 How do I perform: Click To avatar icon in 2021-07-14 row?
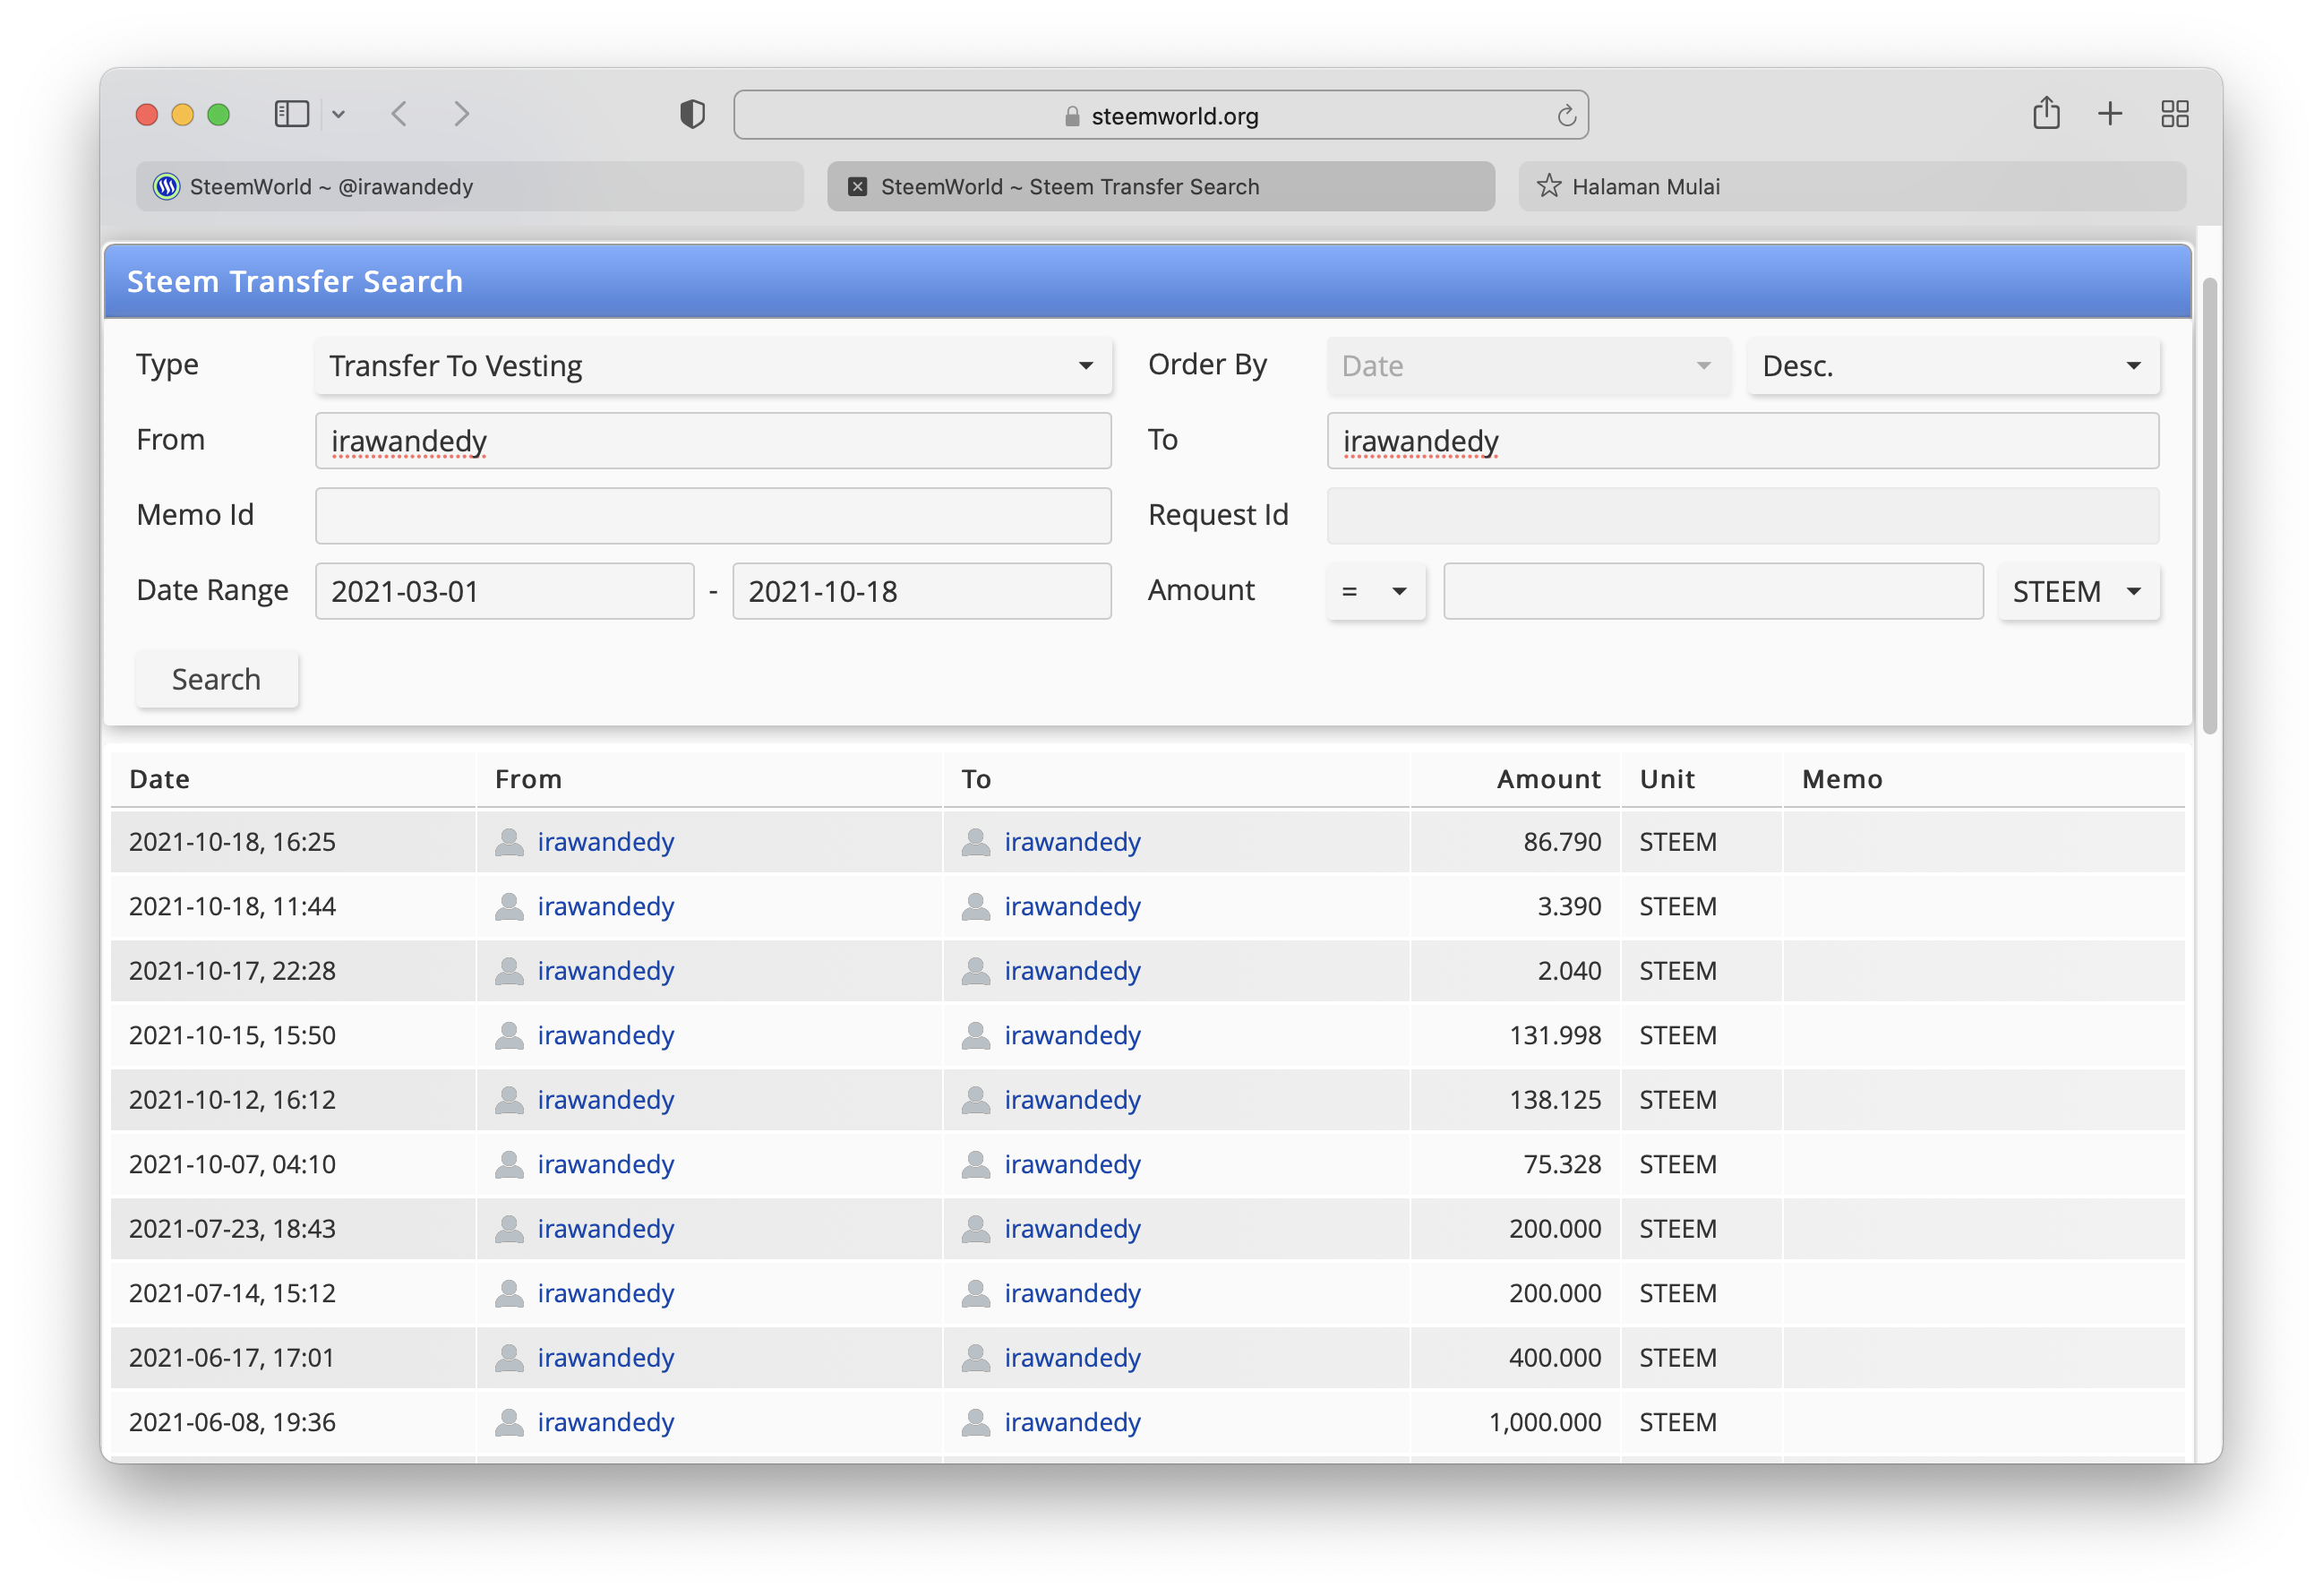tap(975, 1293)
